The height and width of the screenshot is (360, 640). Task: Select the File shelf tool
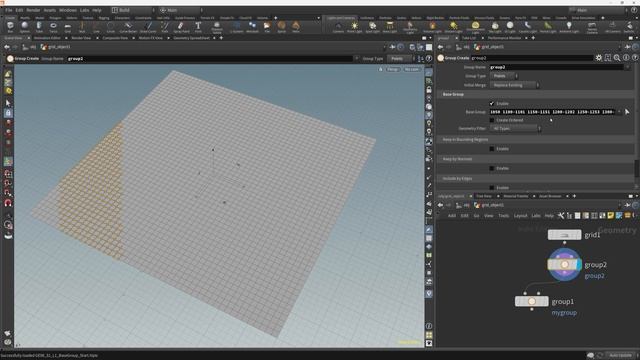tap(267, 27)
